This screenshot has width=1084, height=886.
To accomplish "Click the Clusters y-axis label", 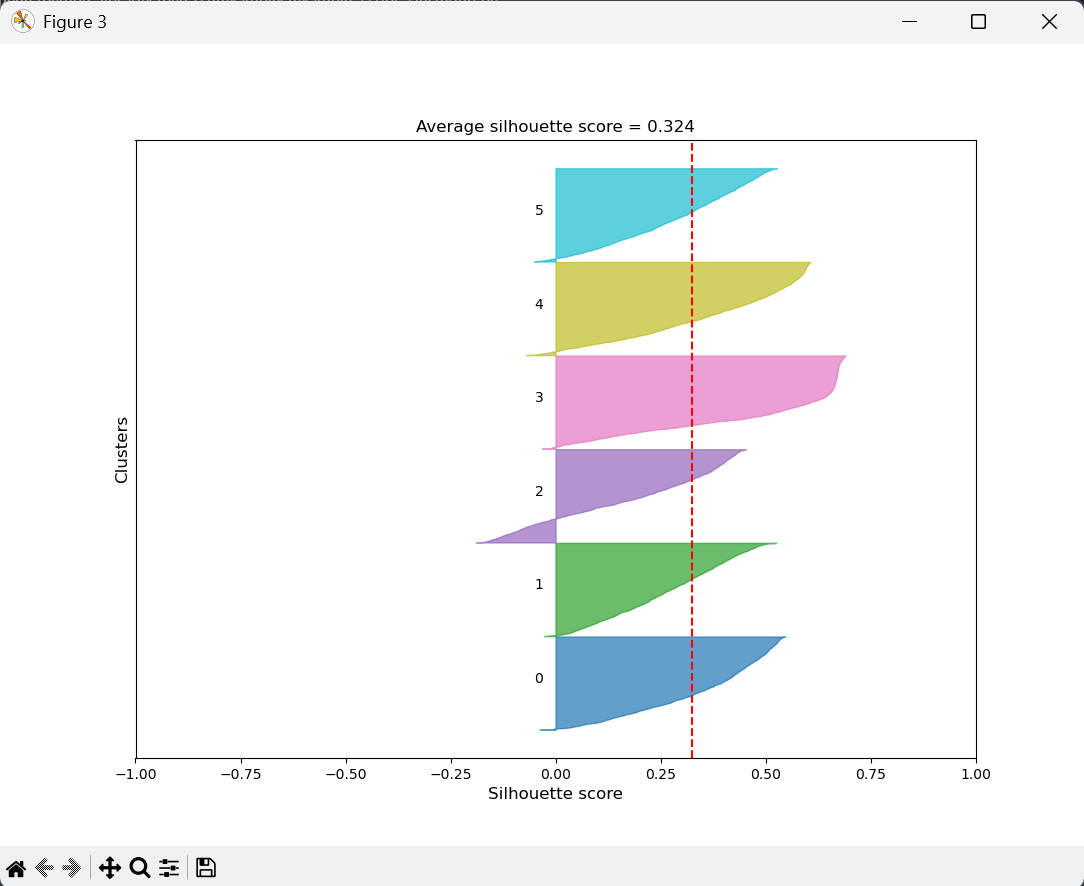I will click(122, 449).
